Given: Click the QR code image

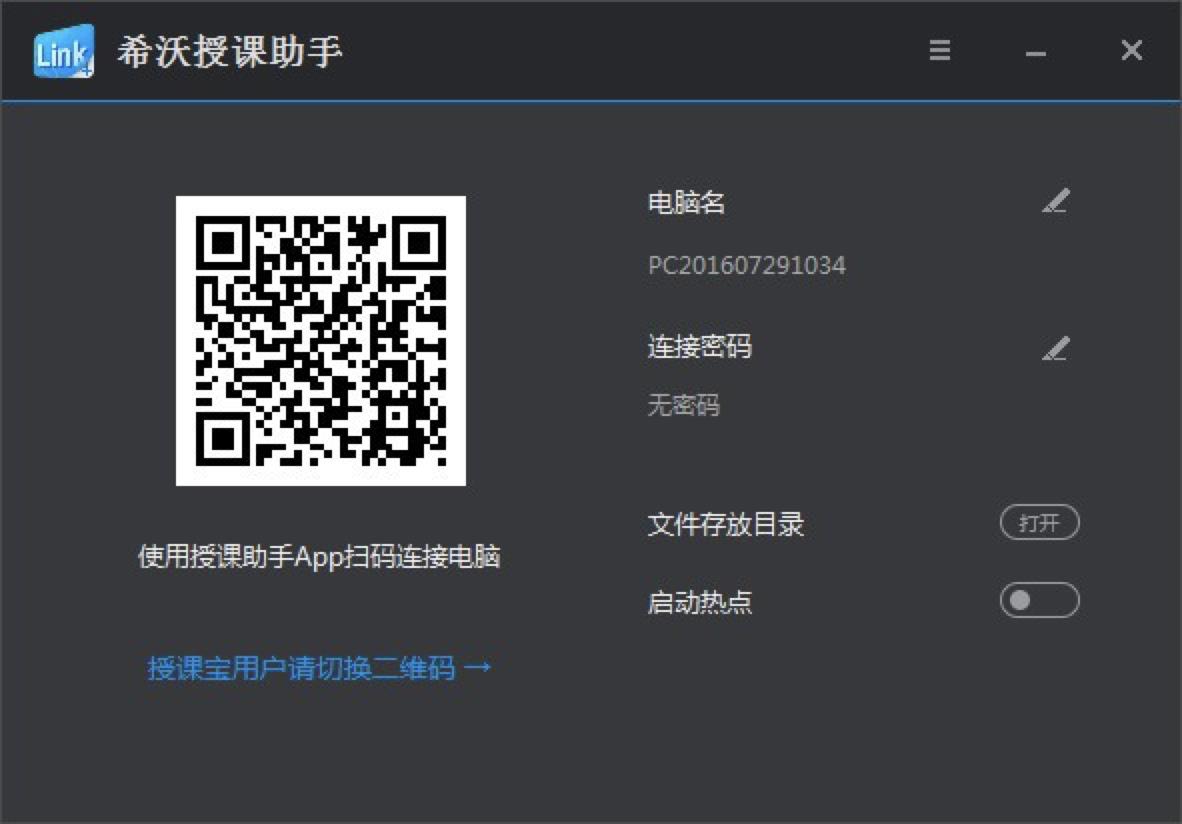Looking at the screenshot, I should (x=320, y=341).
